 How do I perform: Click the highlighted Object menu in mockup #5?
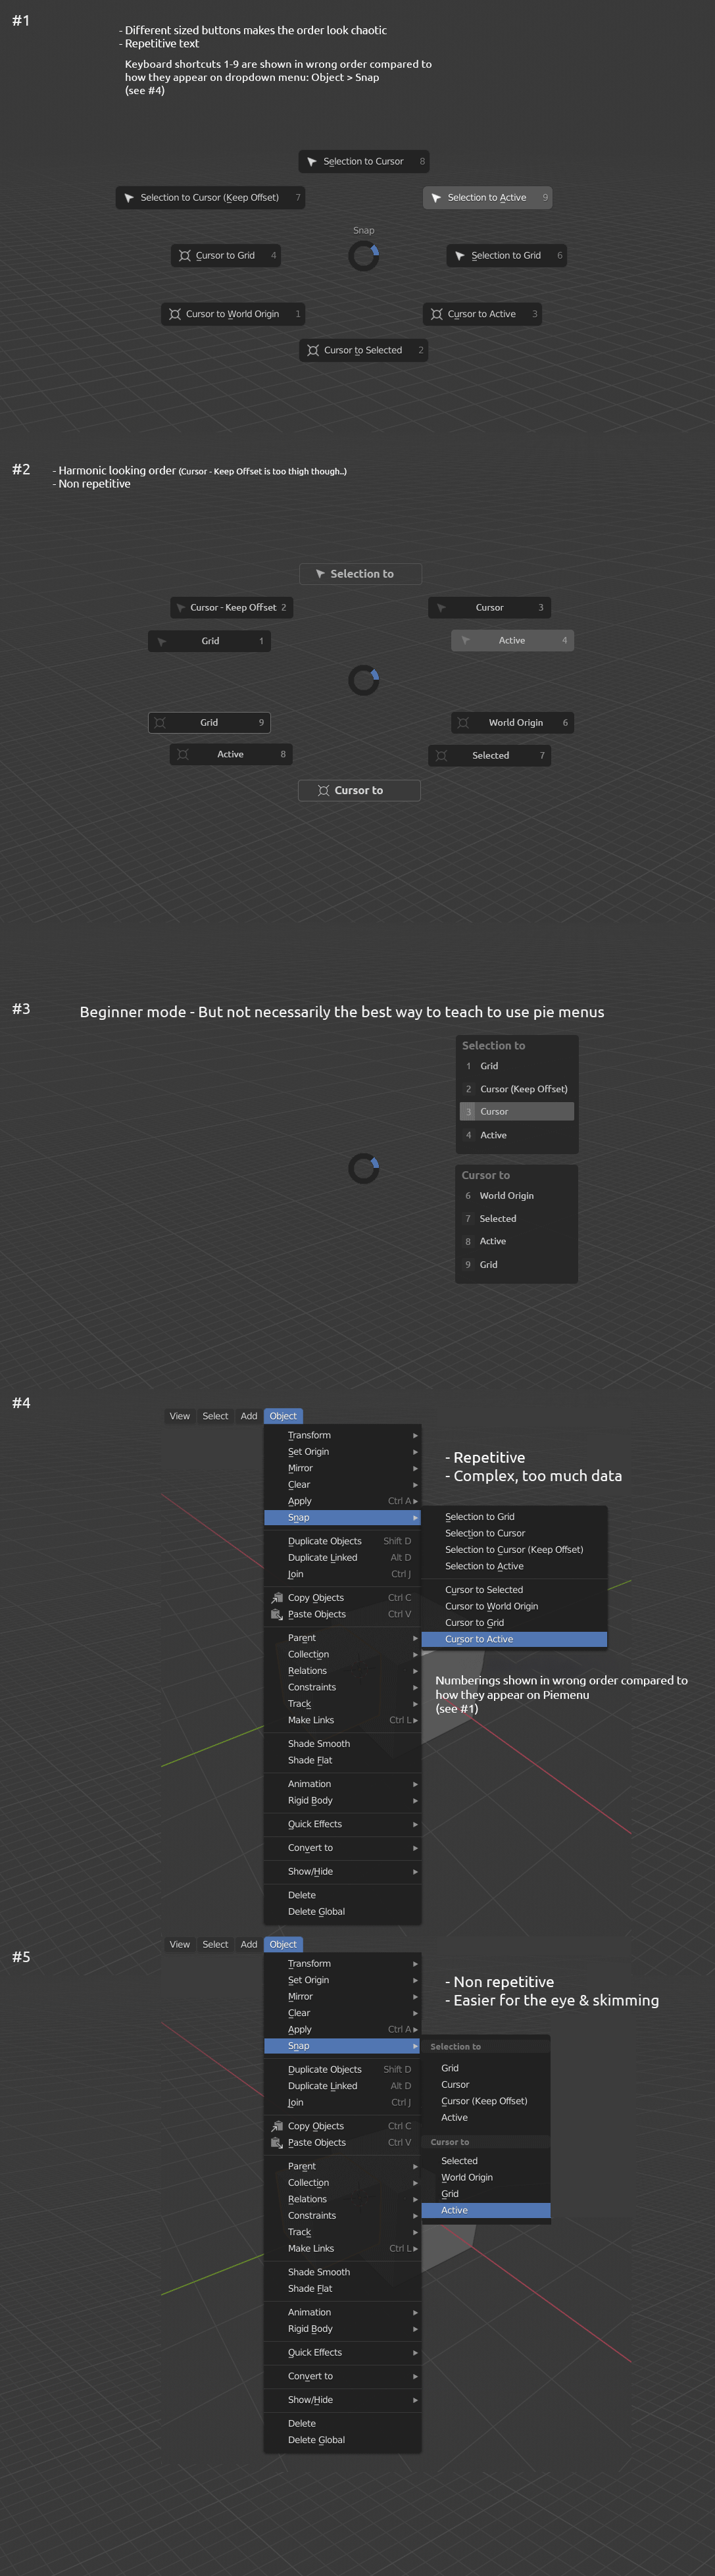(x=283, y=1944)
